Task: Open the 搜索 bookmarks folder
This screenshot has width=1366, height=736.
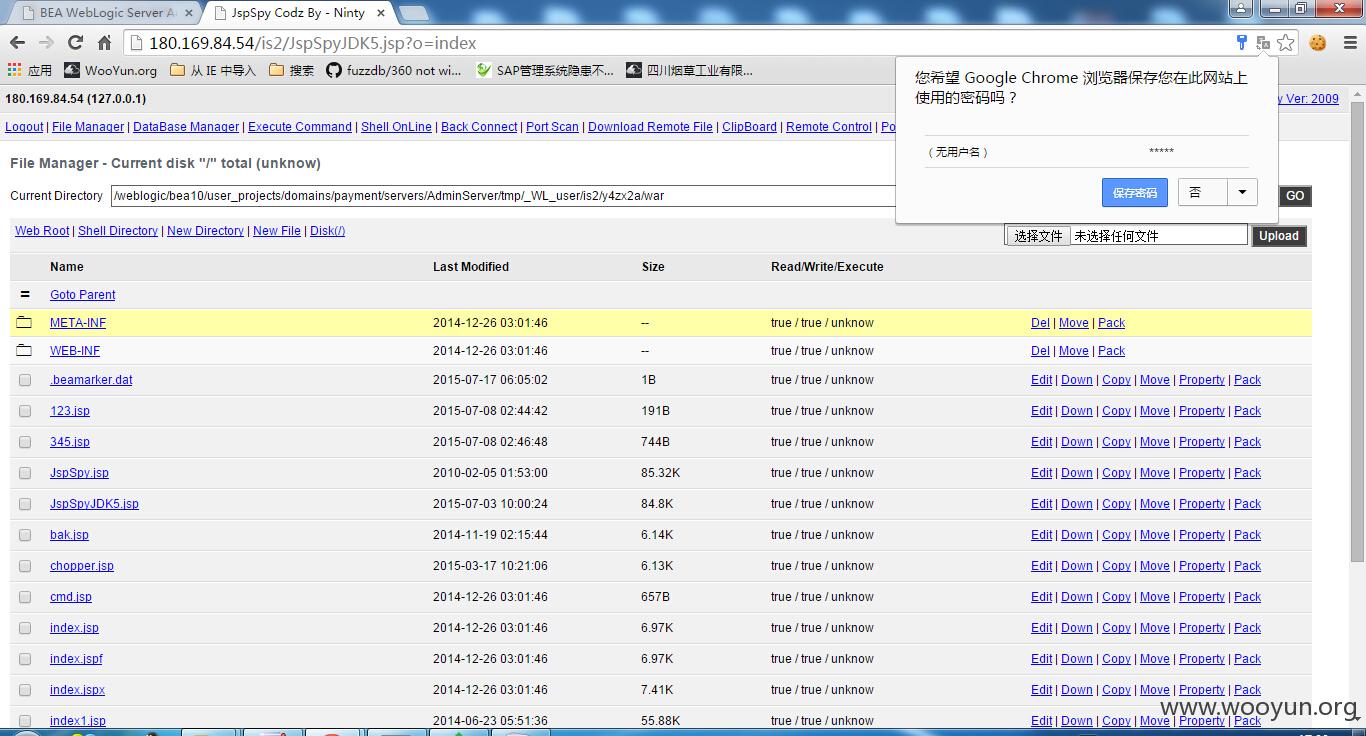Action: [291, 70]
